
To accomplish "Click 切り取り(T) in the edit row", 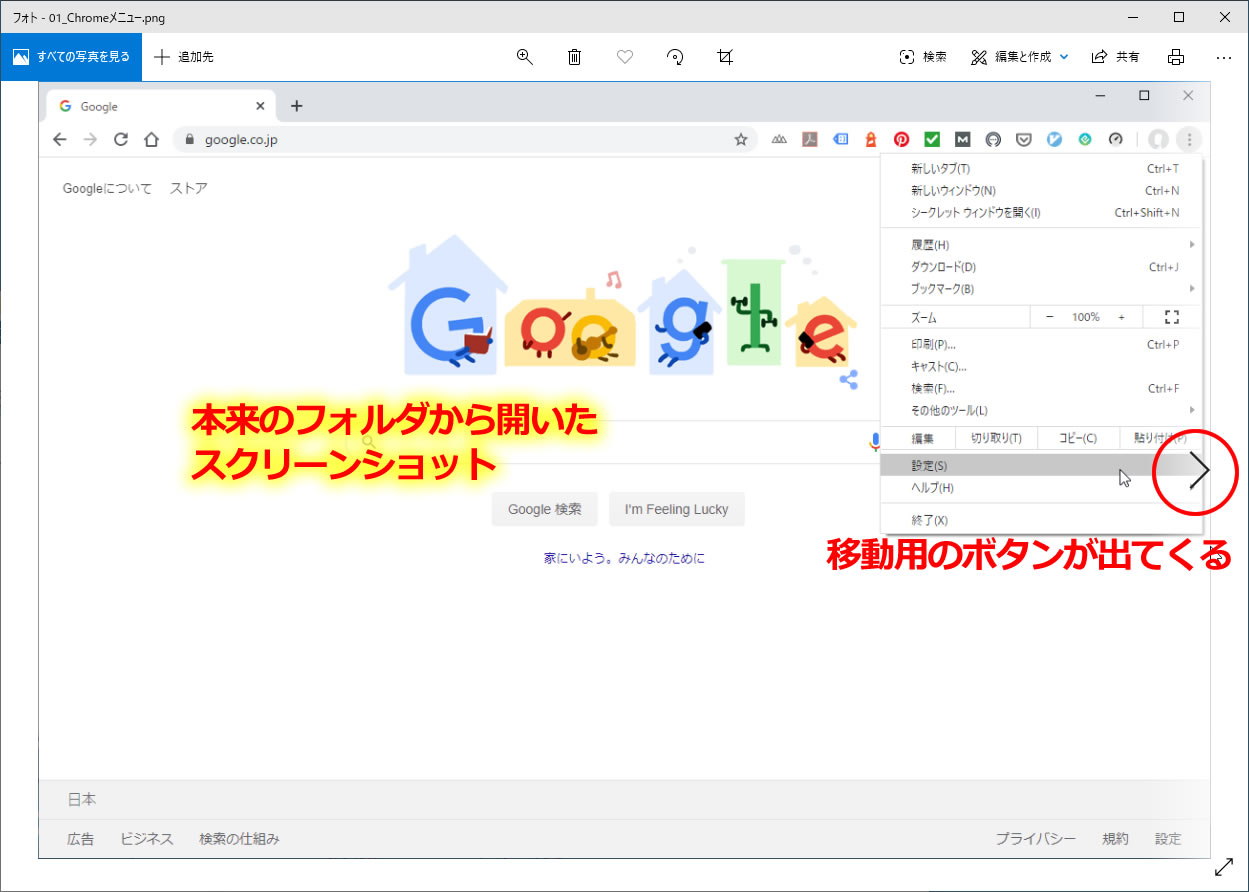I will [996, 438].
